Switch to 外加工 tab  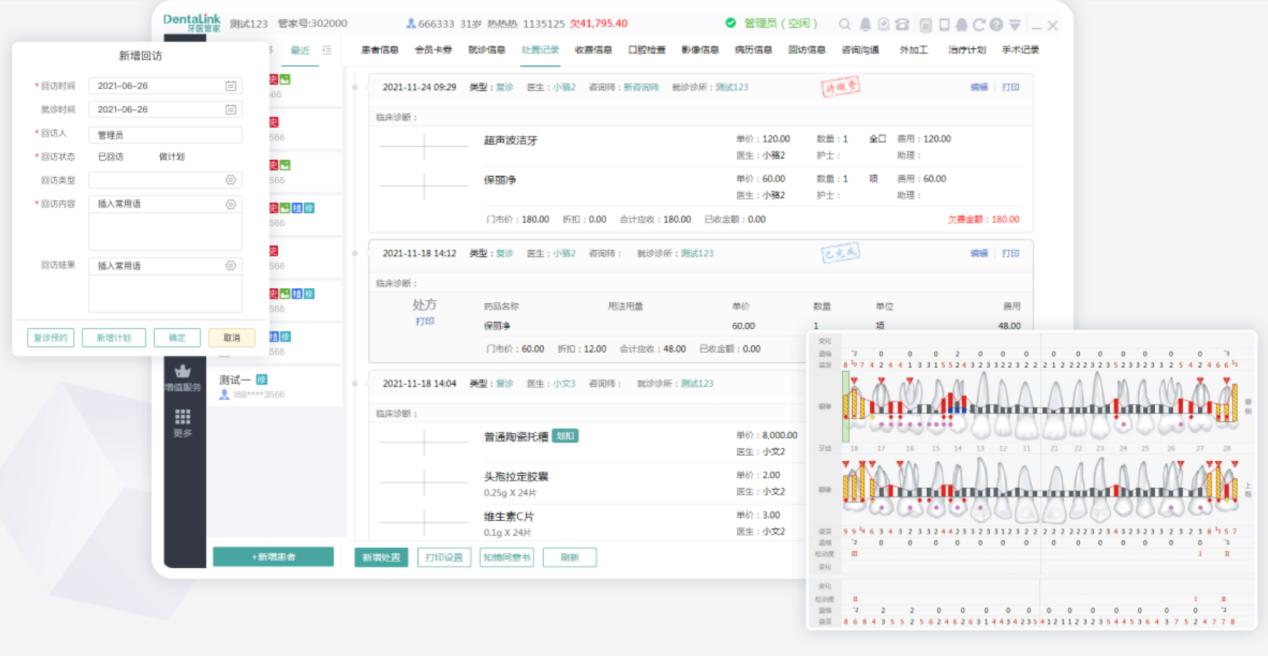(914, 50)
